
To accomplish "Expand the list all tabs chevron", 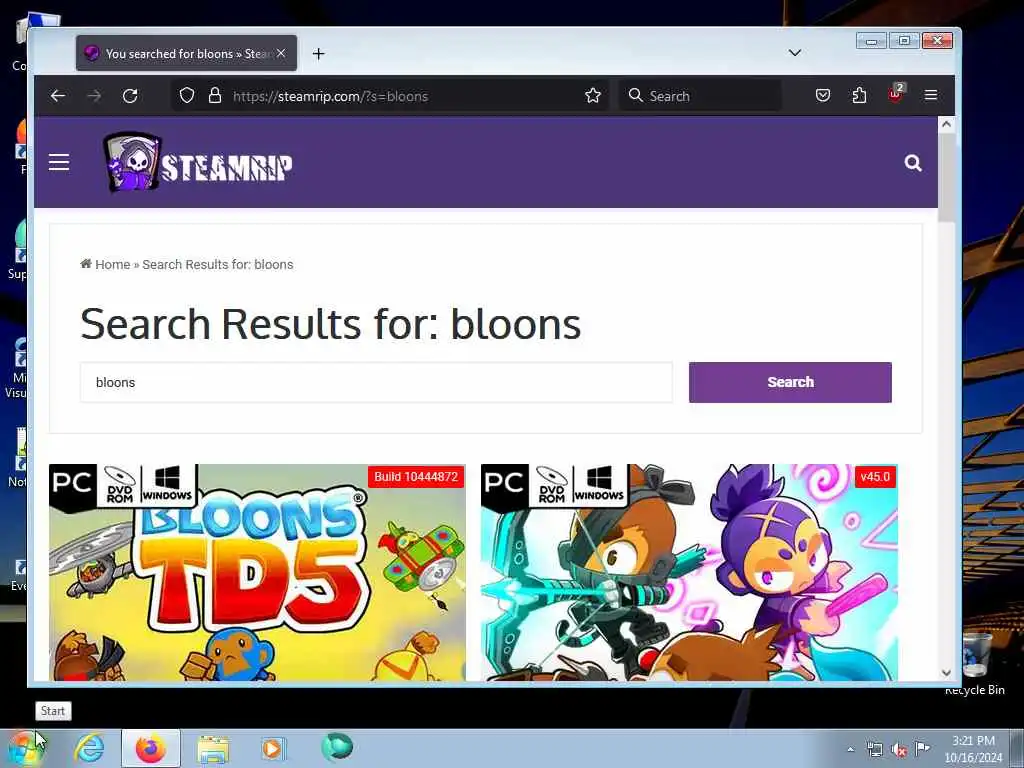I will [795, 53].
